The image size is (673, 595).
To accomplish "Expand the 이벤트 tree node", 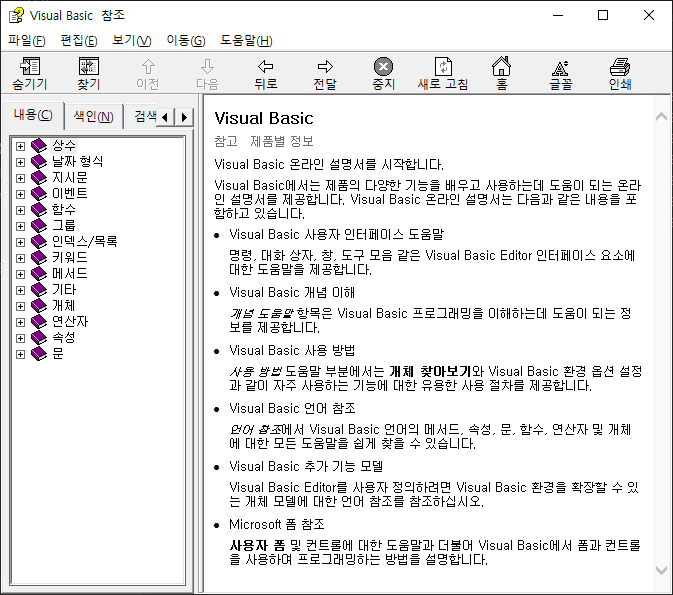I will (x=20, y=194).
